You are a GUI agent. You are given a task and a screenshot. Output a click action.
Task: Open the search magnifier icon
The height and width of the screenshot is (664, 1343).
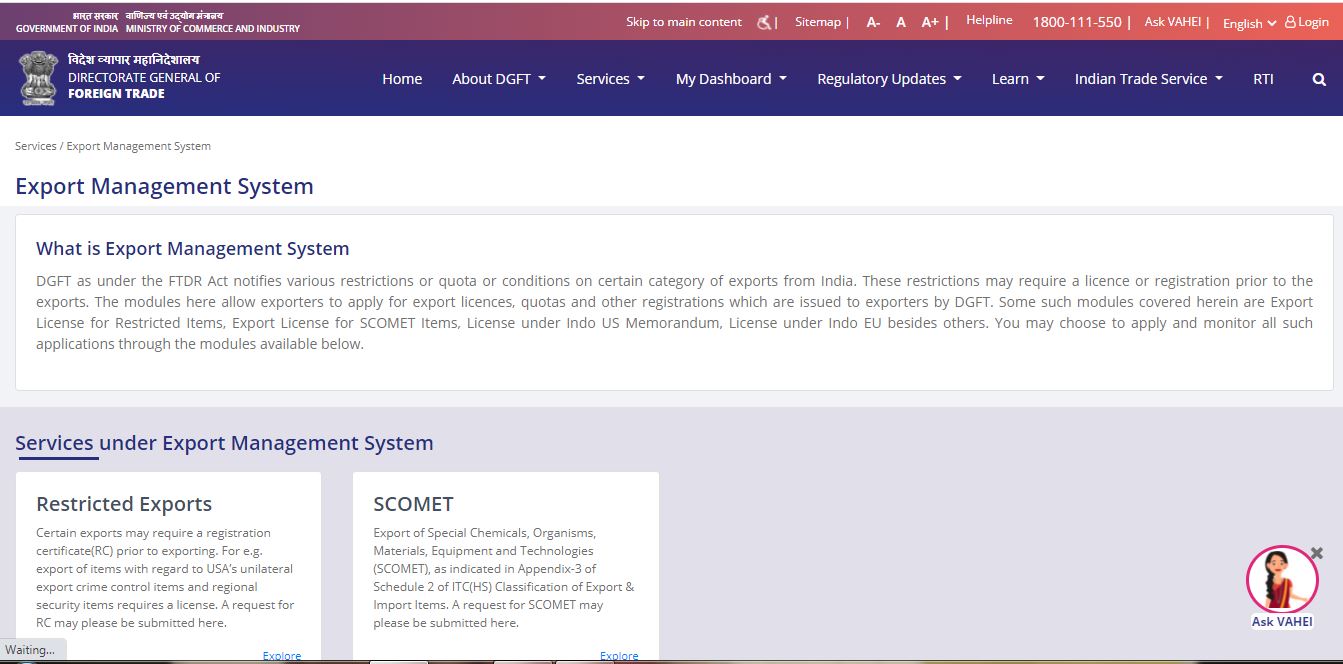coord(1319,78)
